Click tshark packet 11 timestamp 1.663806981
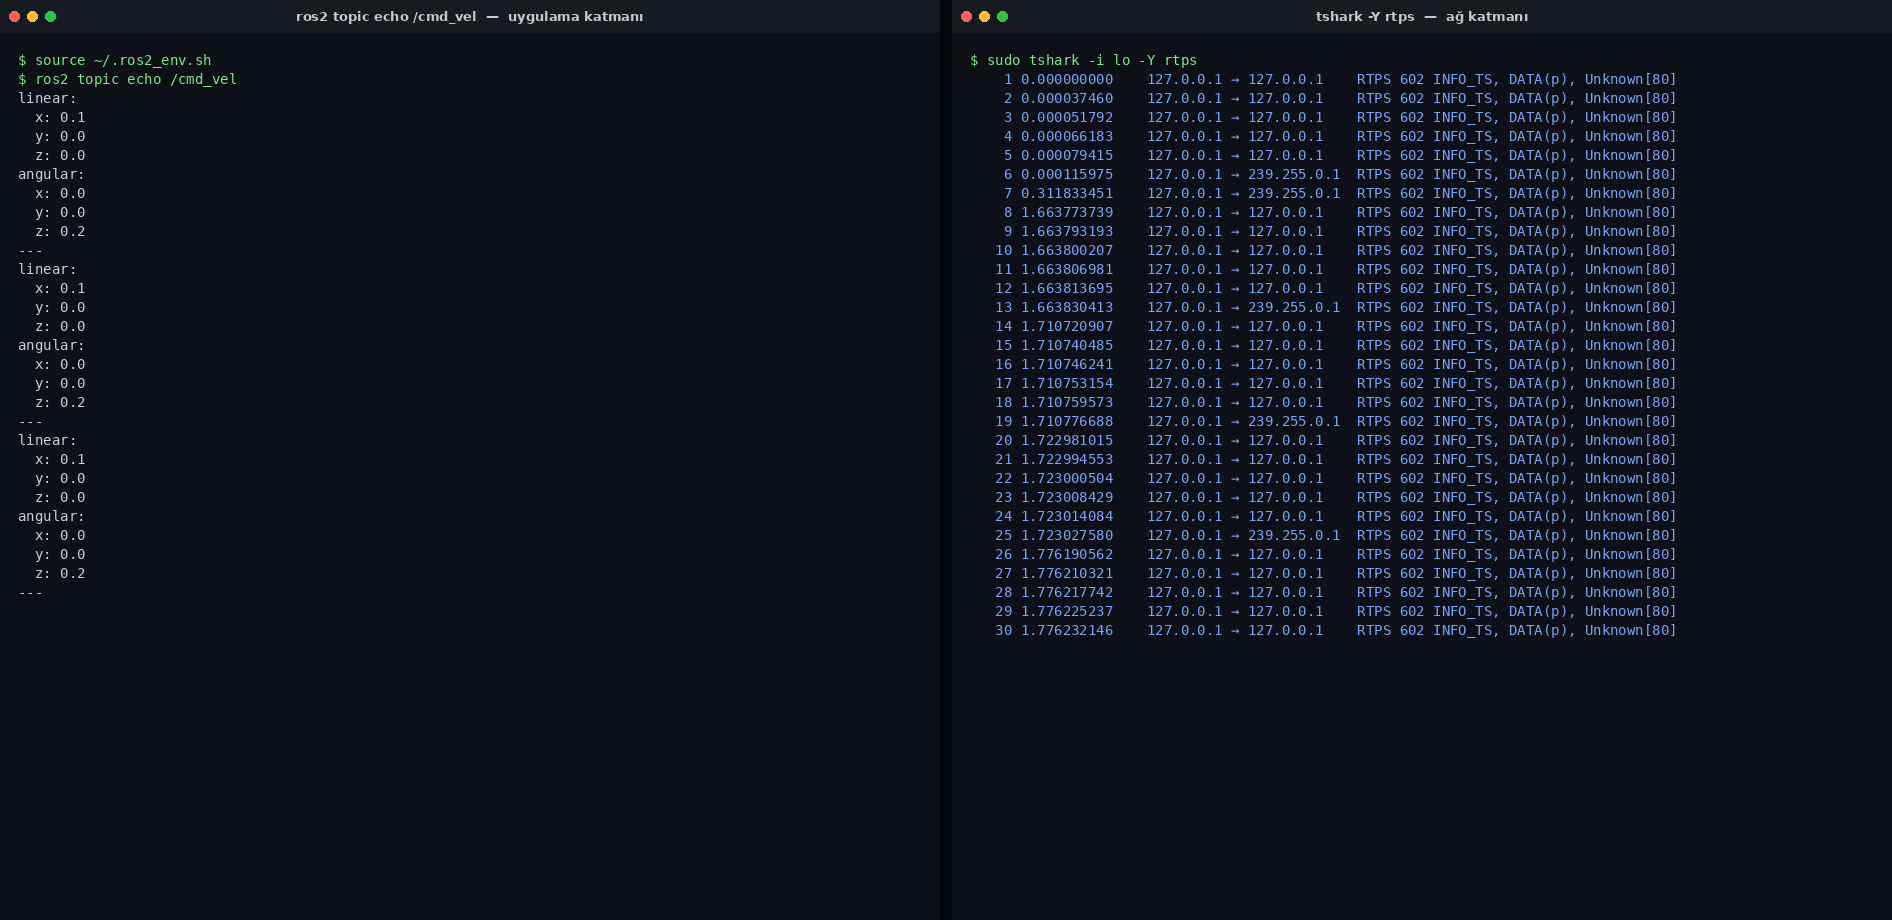The height and width of the screenshot is (920, 1892). 1067,269
